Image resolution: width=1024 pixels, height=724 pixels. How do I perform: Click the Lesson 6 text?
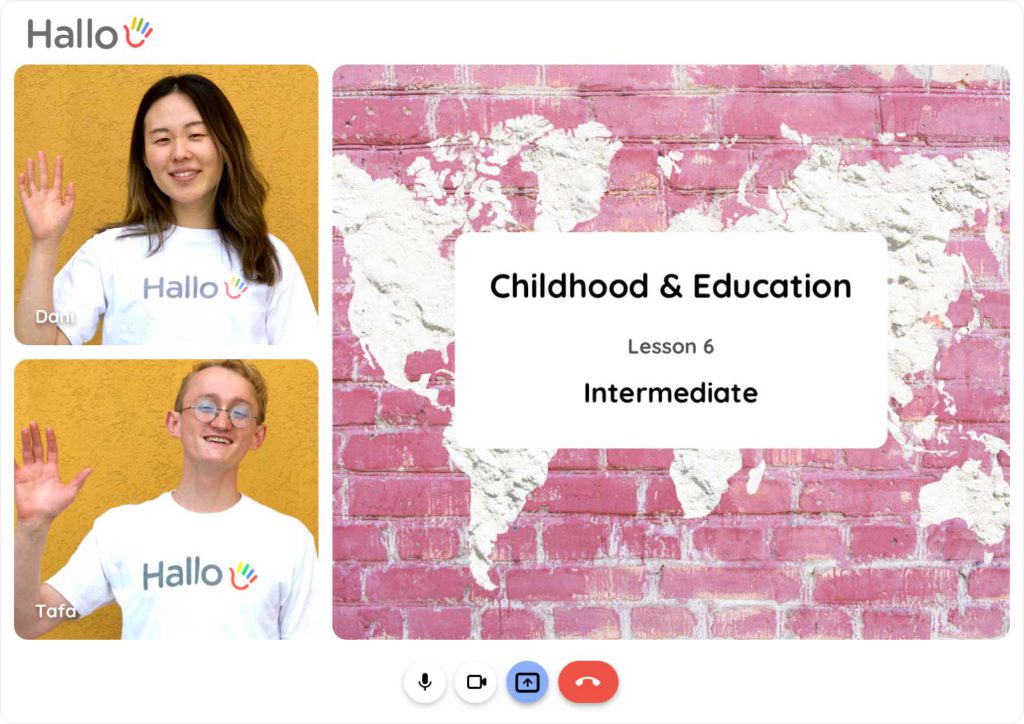pyautogui.click(x=671, y=347)
